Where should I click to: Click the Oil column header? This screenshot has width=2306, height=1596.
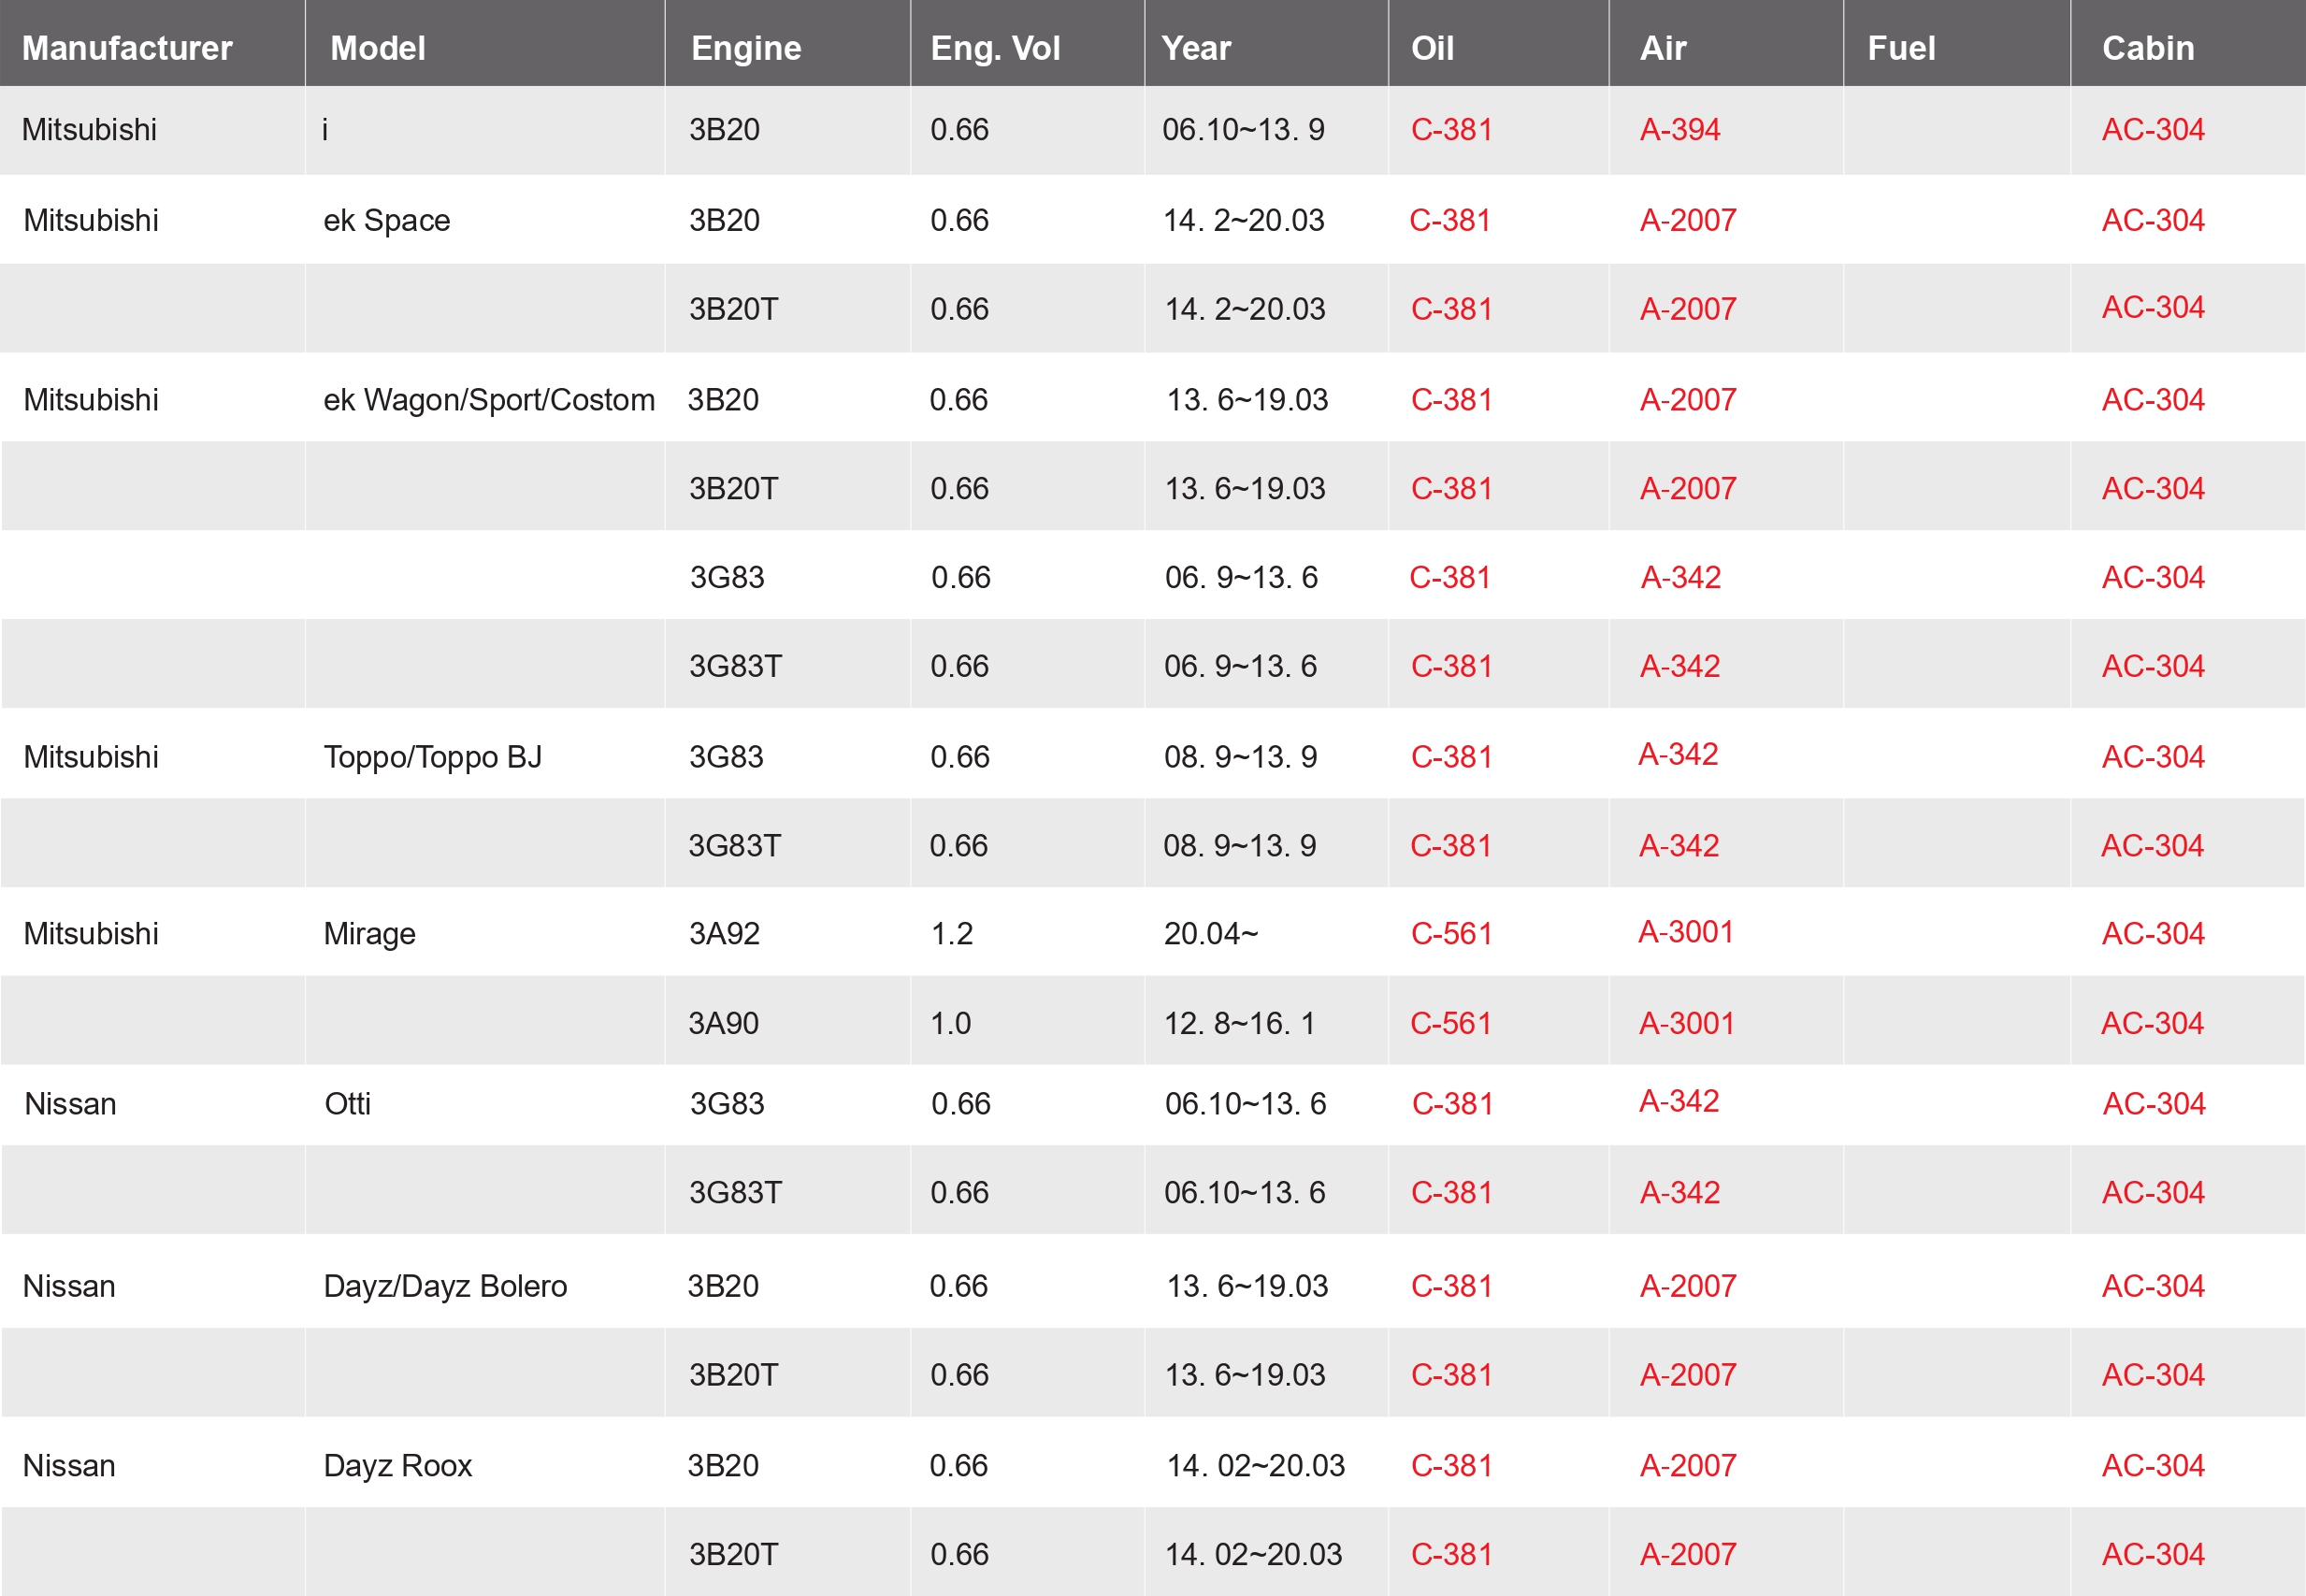click(1432, 48)
